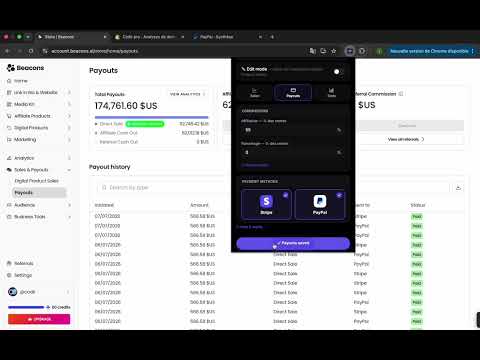Expand the Analytics submenu chevron
The image size is (480, 360).
point(69,158)
